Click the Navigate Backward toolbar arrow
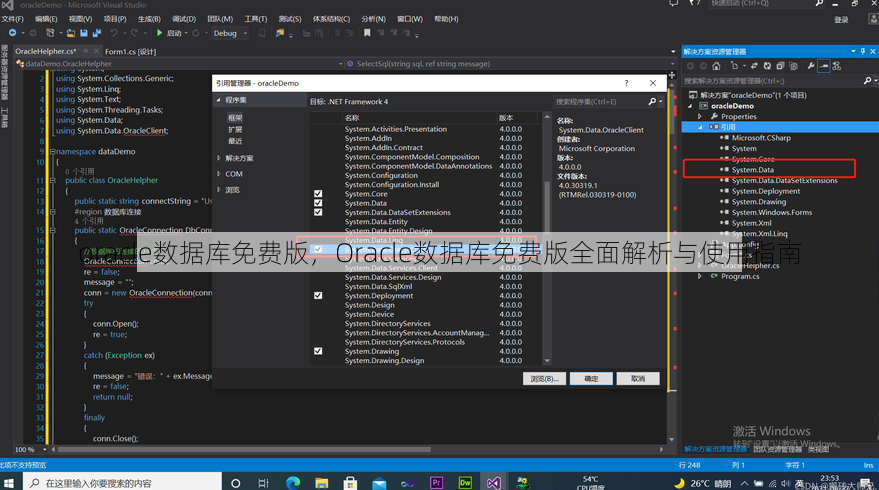 tap(12, 33)
